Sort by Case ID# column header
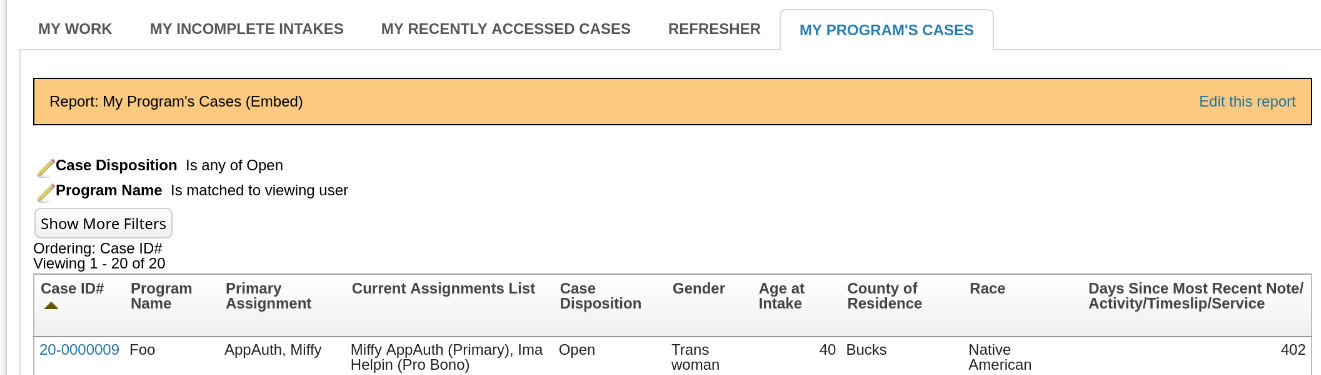Image resolution: width=1321 pixels, height=375 pixels. coord(72,289)
